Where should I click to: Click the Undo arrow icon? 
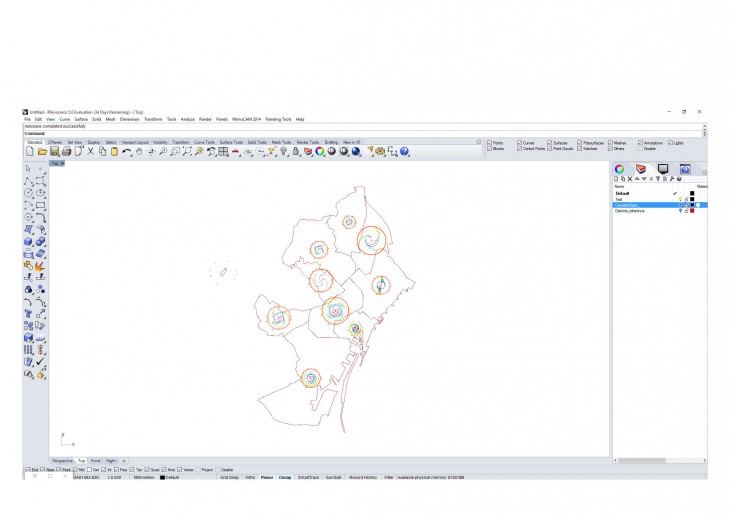coord(126,152)
